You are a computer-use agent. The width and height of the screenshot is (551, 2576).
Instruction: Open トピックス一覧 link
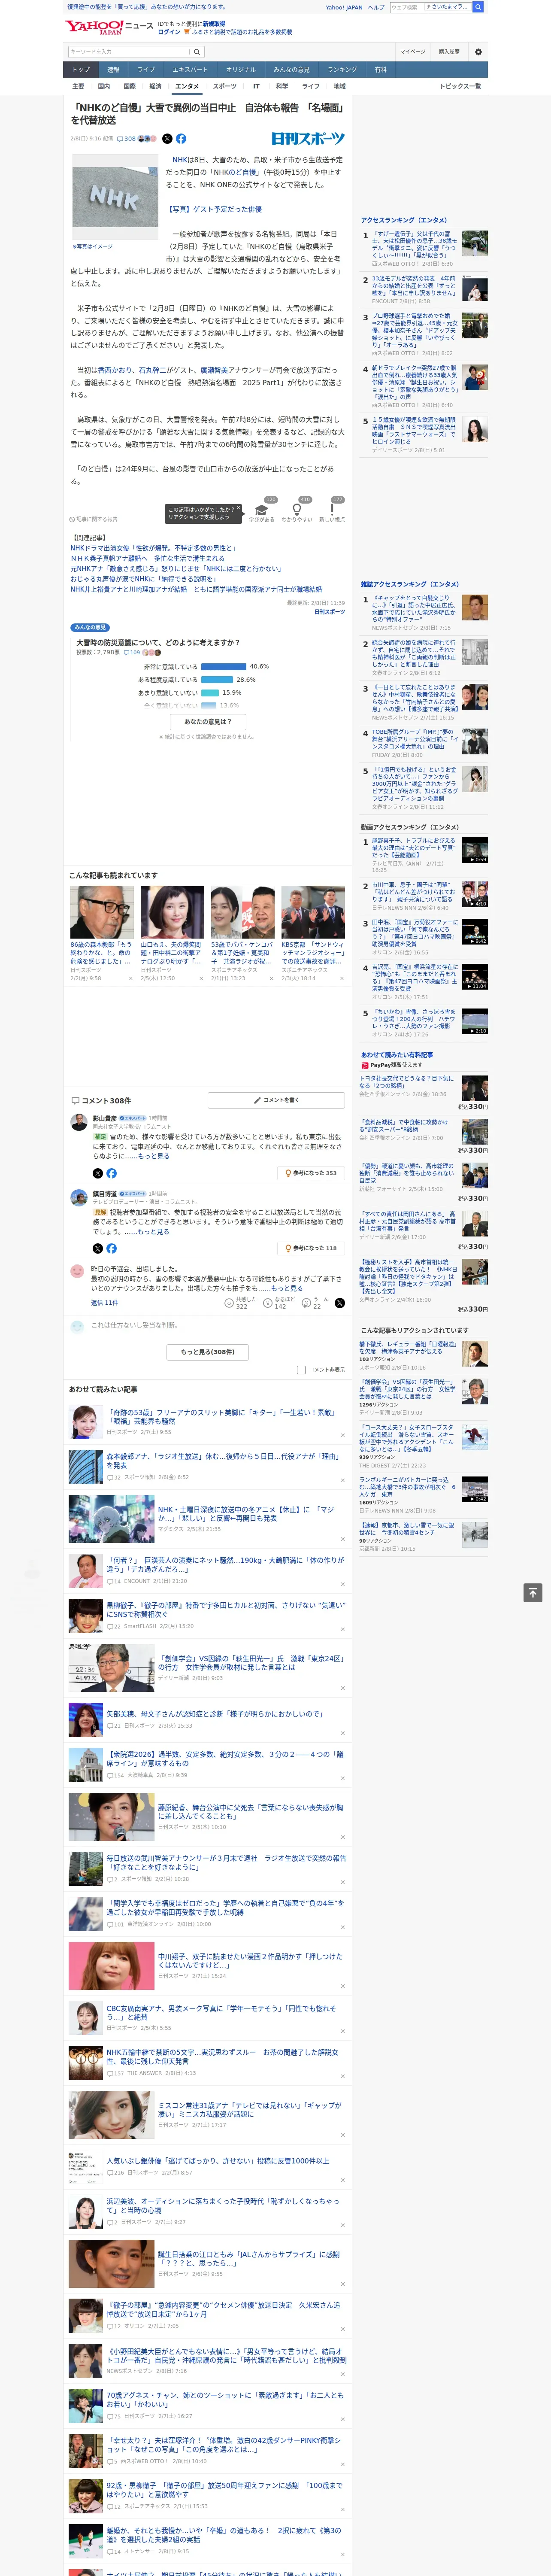tap(460, 86)
